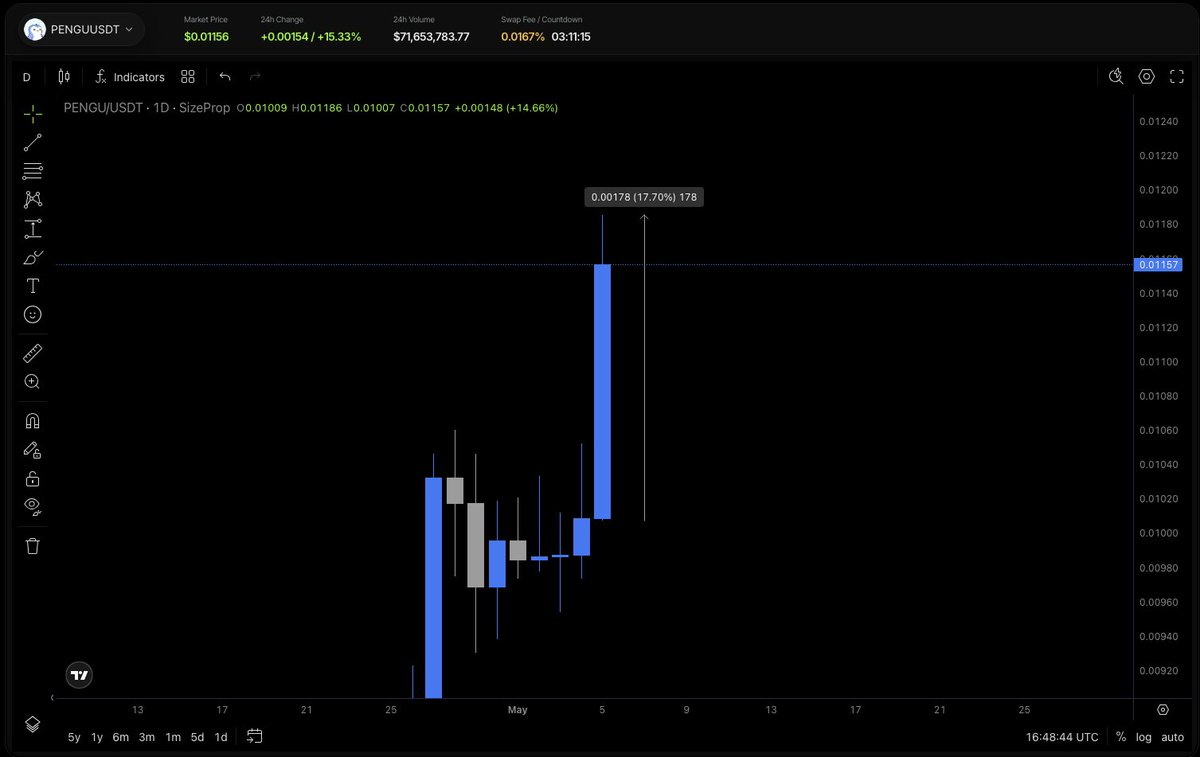Select the trend line drawing tool

point(33,142)
